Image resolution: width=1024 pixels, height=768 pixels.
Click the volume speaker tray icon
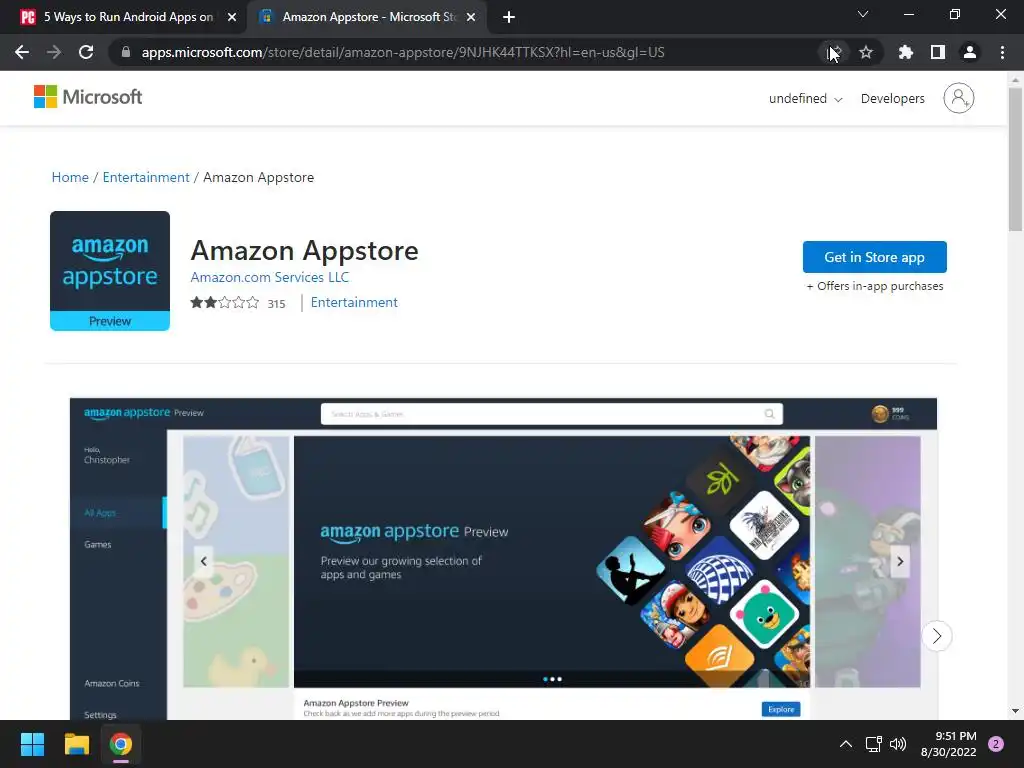(898, 744)
